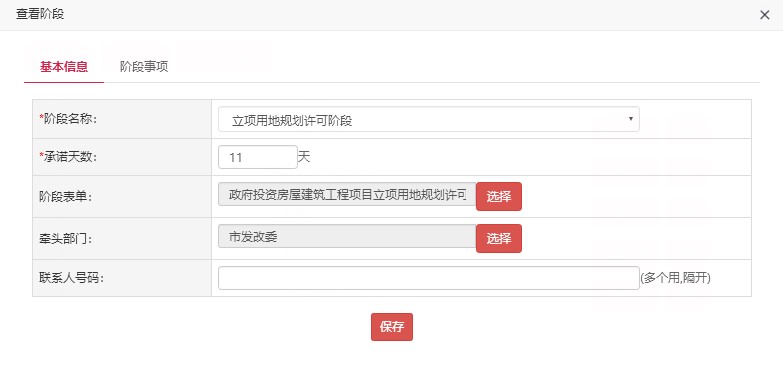Open the 阶段事项 tab
The height and width of the screenshot is (366, 783).
point(144,67)
